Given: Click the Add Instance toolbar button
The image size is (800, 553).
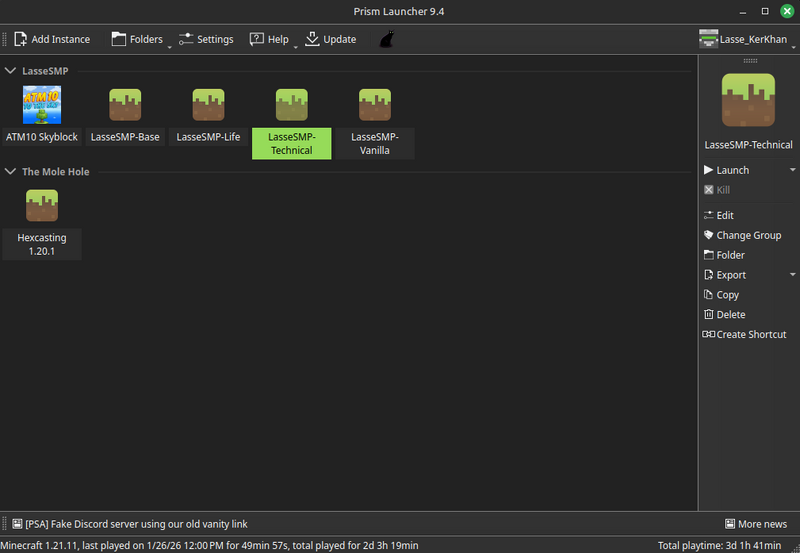Looking at the screenshot, I should pyautogui.click(x=52, y=40).
